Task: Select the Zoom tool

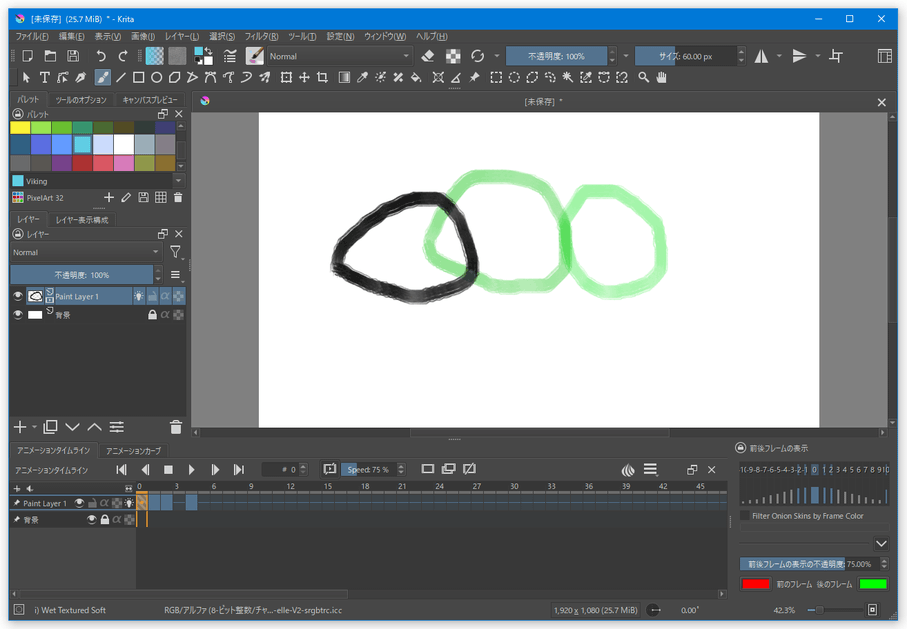Action: coord(643,77)
